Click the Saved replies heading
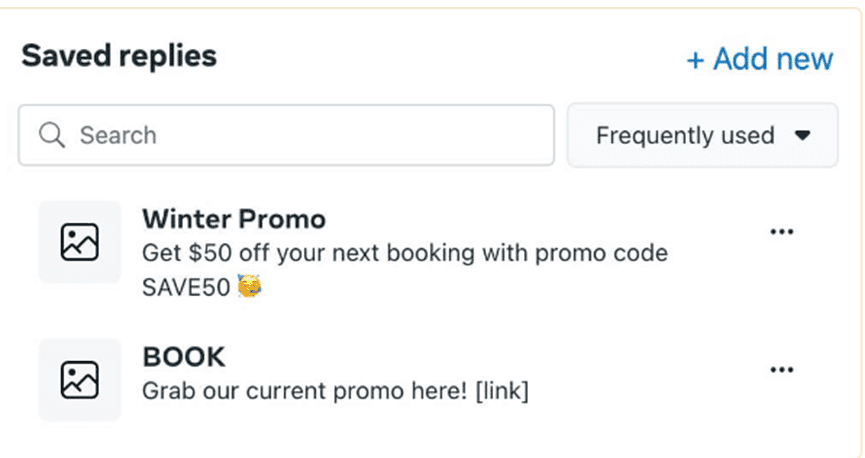 (x=119, y=56)
